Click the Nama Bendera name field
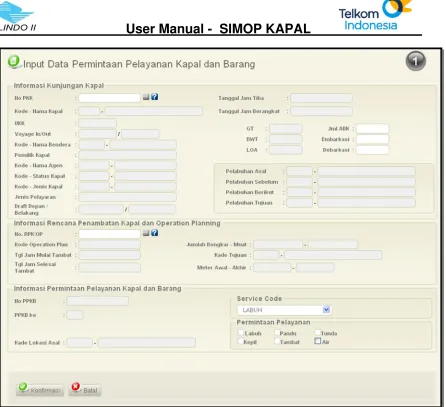446x407 pixels. 143,145
